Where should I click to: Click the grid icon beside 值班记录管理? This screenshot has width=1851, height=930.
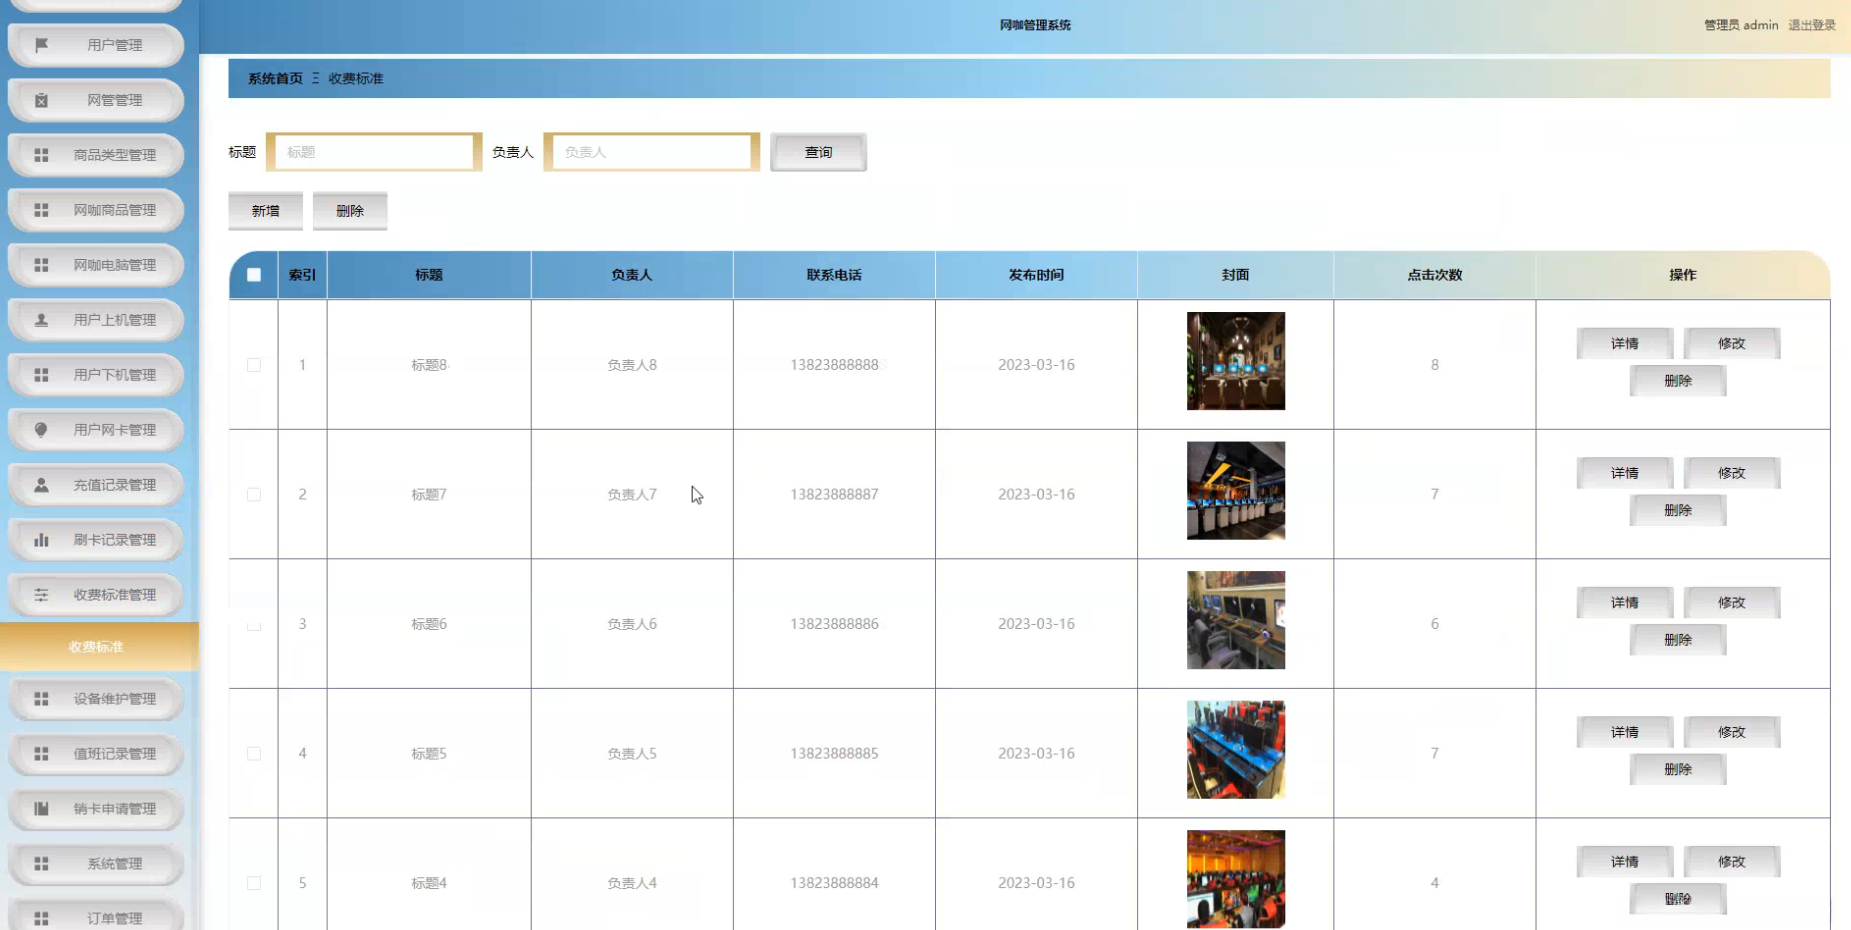click(x=41, y=754)
